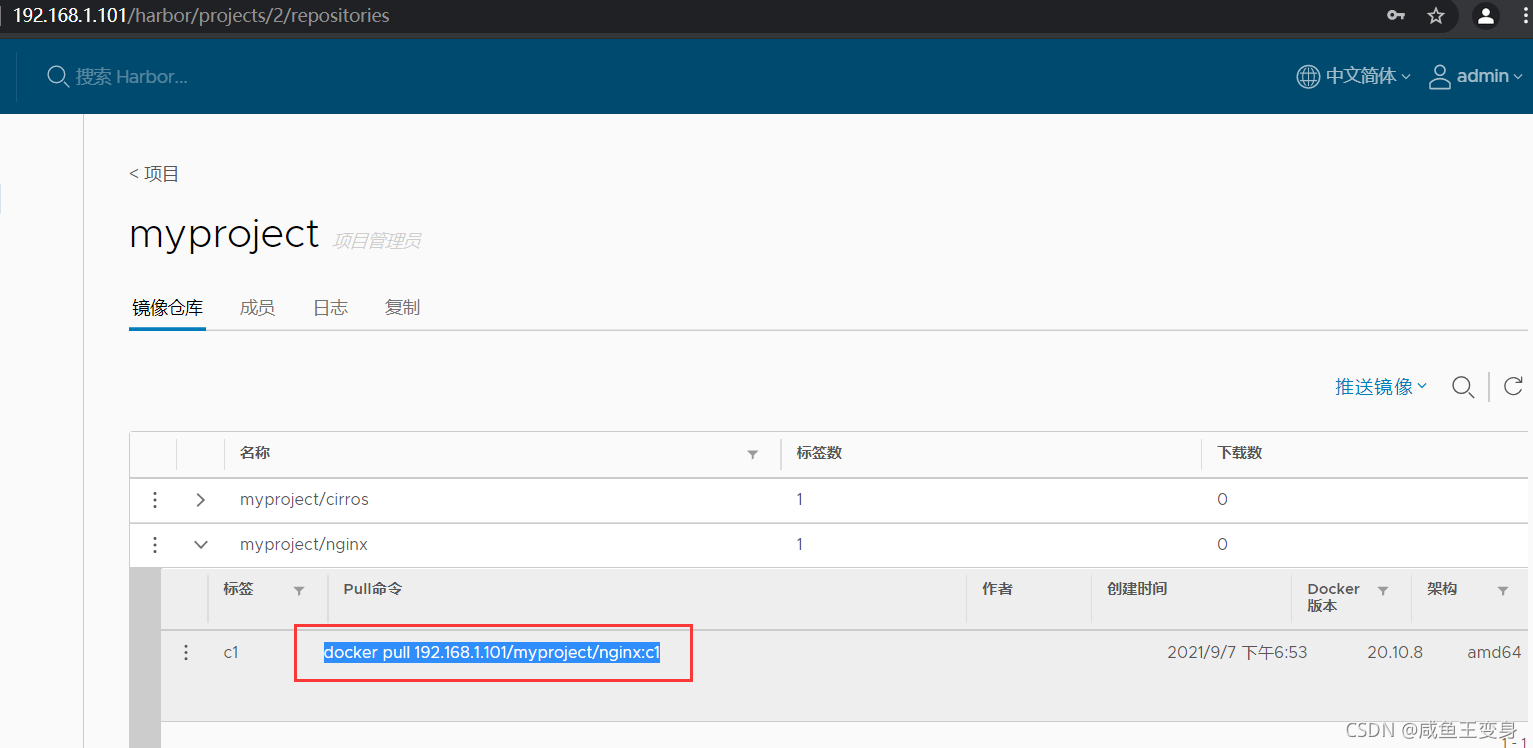Filter the Docker 版本 column
1533x748 pixels.
pyautogui.click(x=1382, y=591)
